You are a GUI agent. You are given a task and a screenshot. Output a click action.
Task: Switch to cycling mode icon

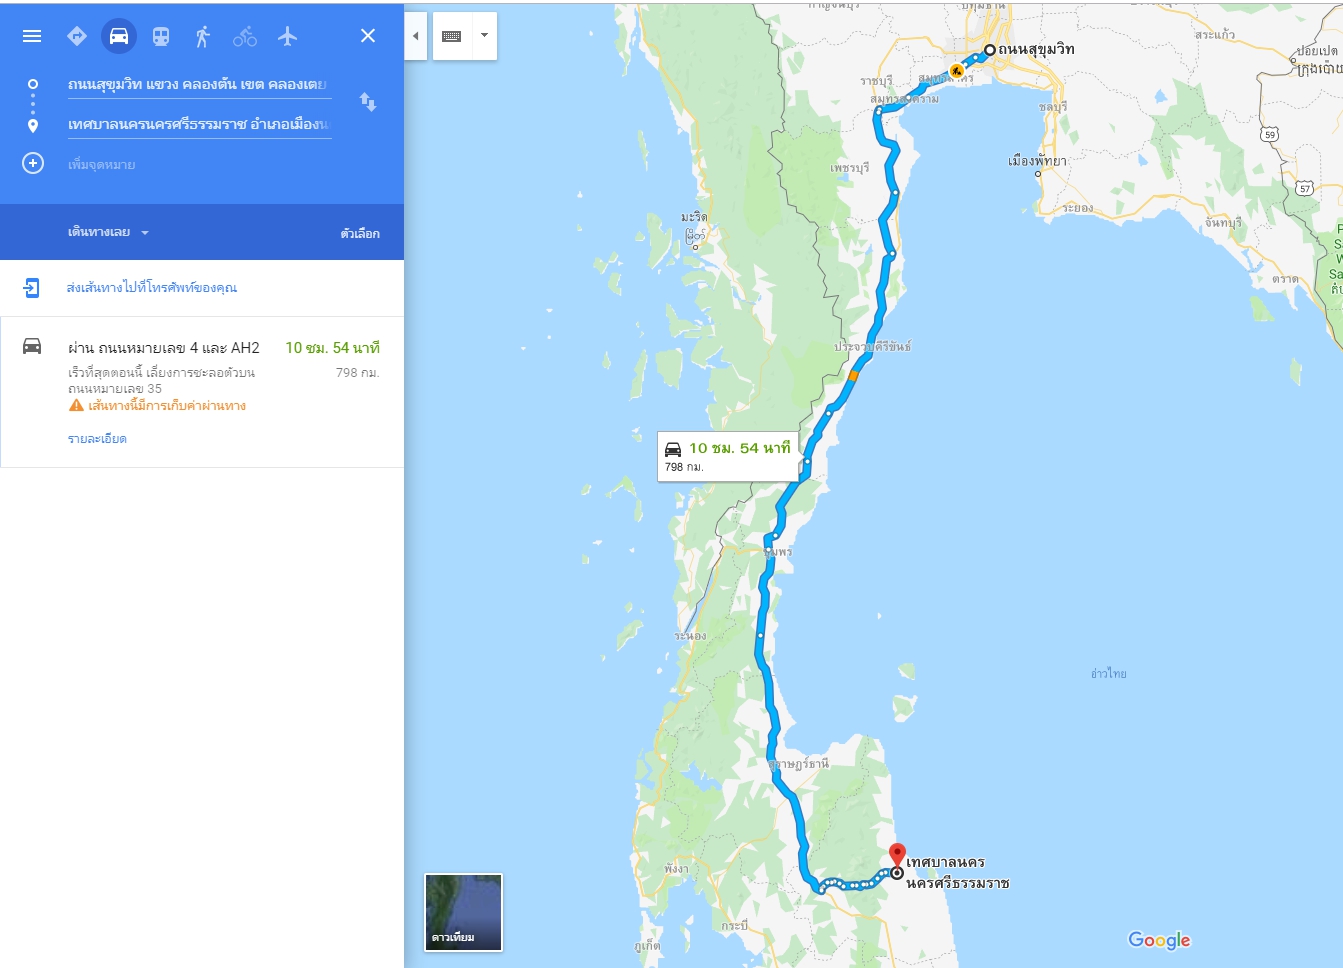coord(245,36)
